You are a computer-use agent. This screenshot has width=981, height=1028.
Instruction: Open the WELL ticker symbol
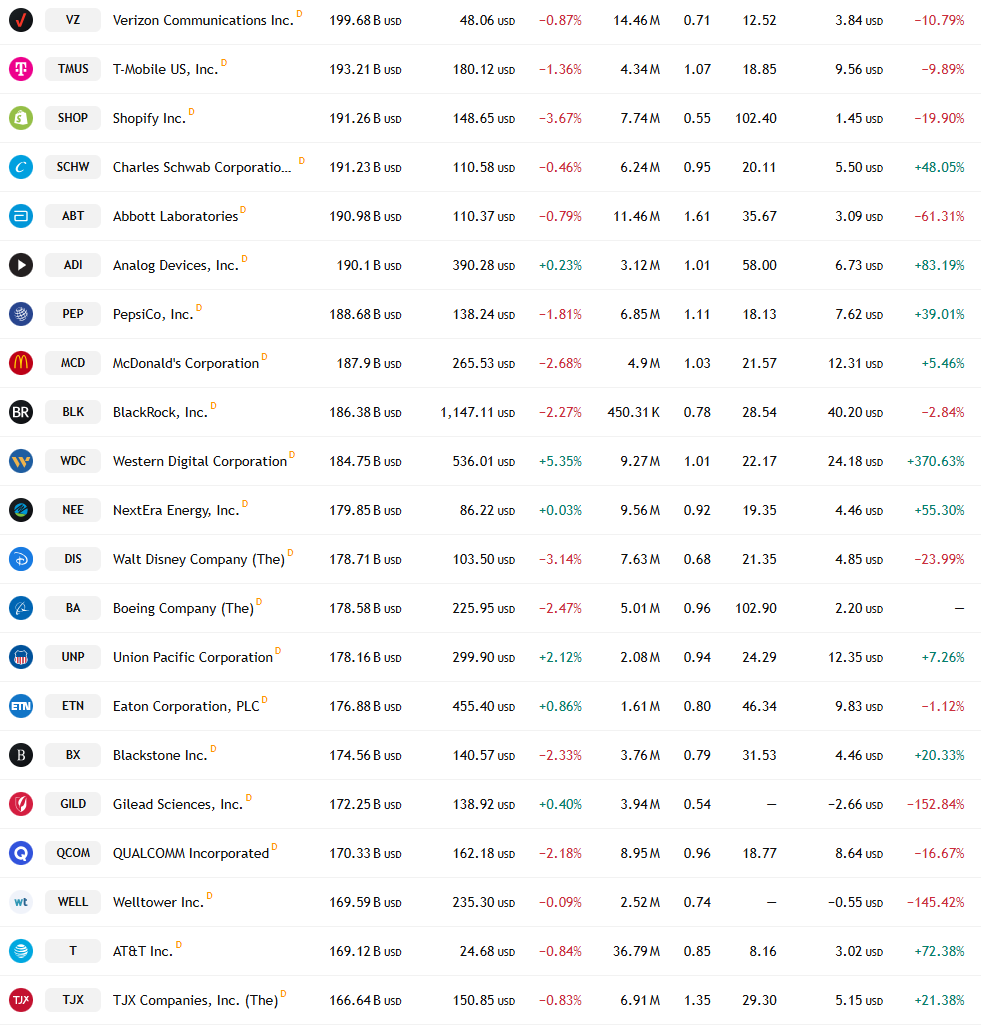coord(73,902)
